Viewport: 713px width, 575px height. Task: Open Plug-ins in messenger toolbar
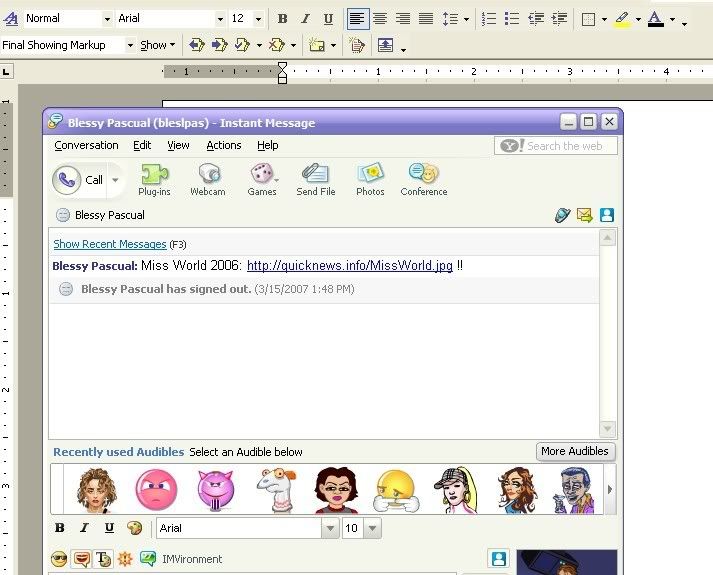point(154,180)
